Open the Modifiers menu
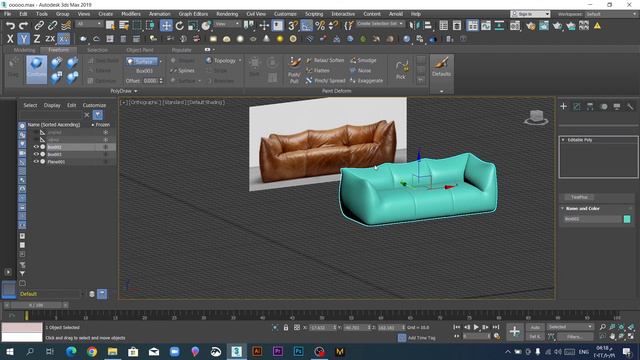 pyautogui.click(x=131, y=14)
